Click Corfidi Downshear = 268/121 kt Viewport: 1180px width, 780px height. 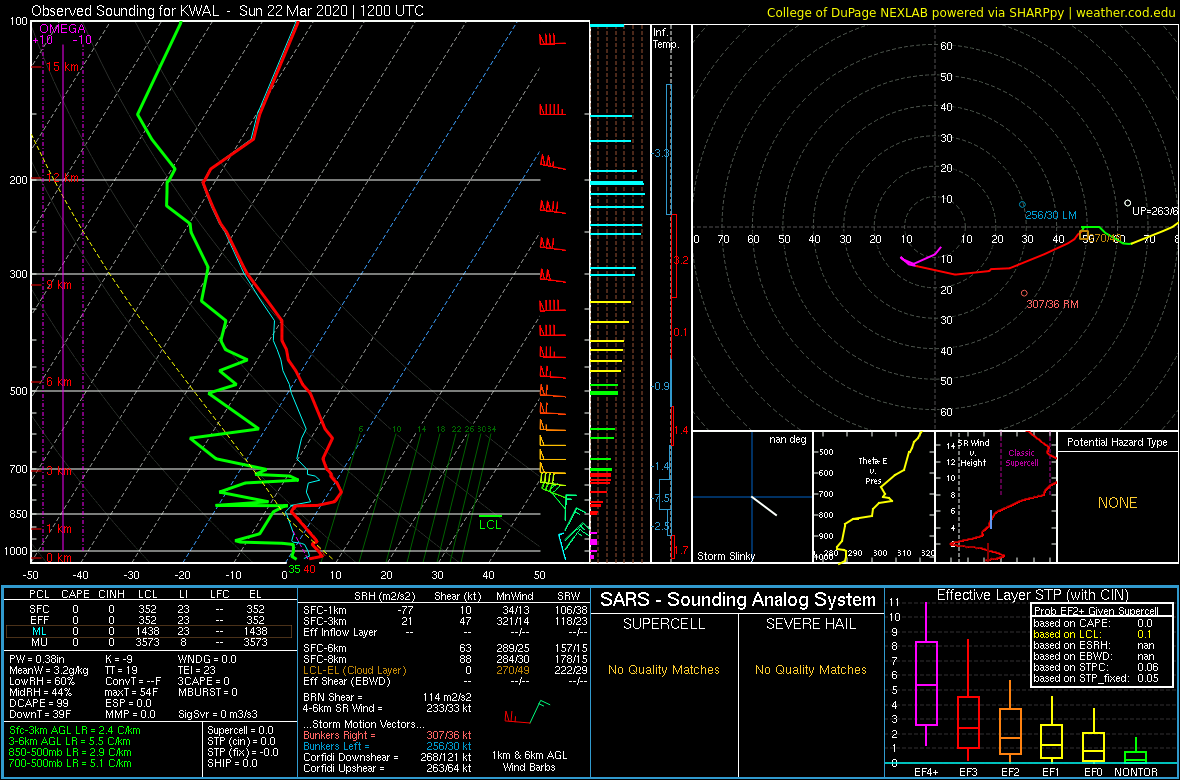coord(387,757)
